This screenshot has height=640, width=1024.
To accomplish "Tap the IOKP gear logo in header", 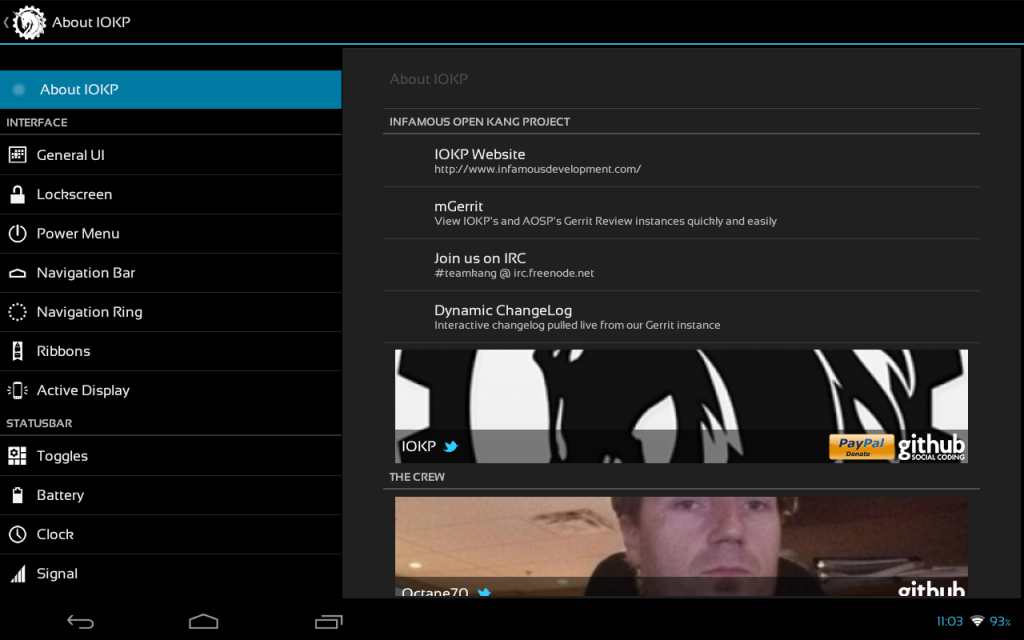I will point(29,22).
